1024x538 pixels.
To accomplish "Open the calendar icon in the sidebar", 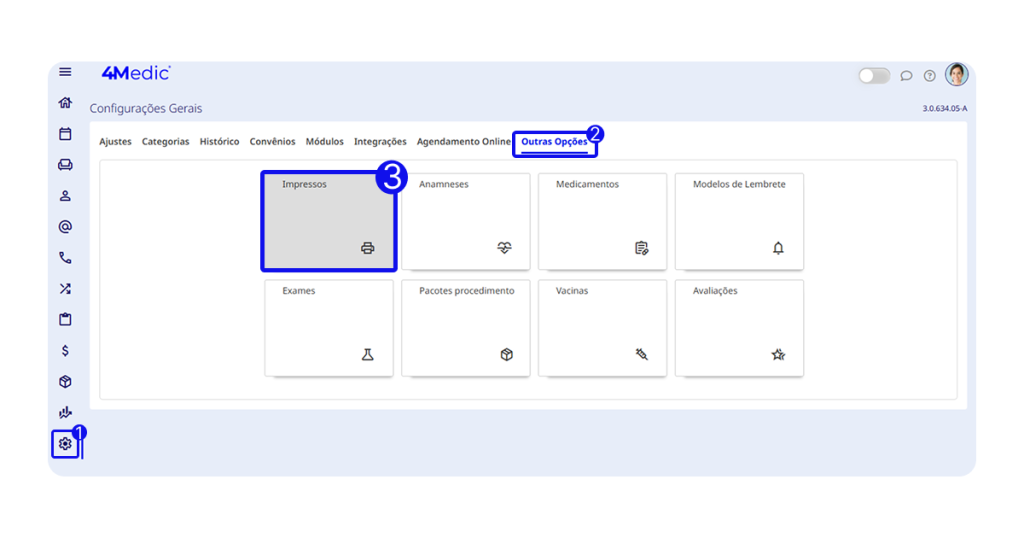I will point(65,134).
